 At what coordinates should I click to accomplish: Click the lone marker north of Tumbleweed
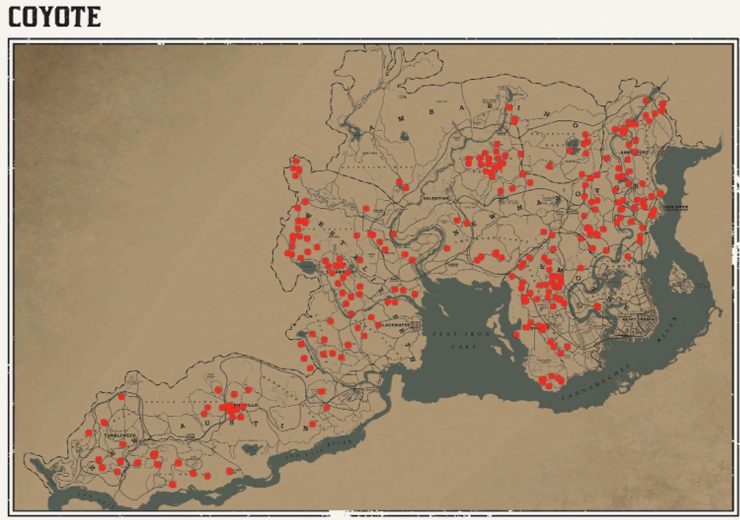tap(122, 396)
